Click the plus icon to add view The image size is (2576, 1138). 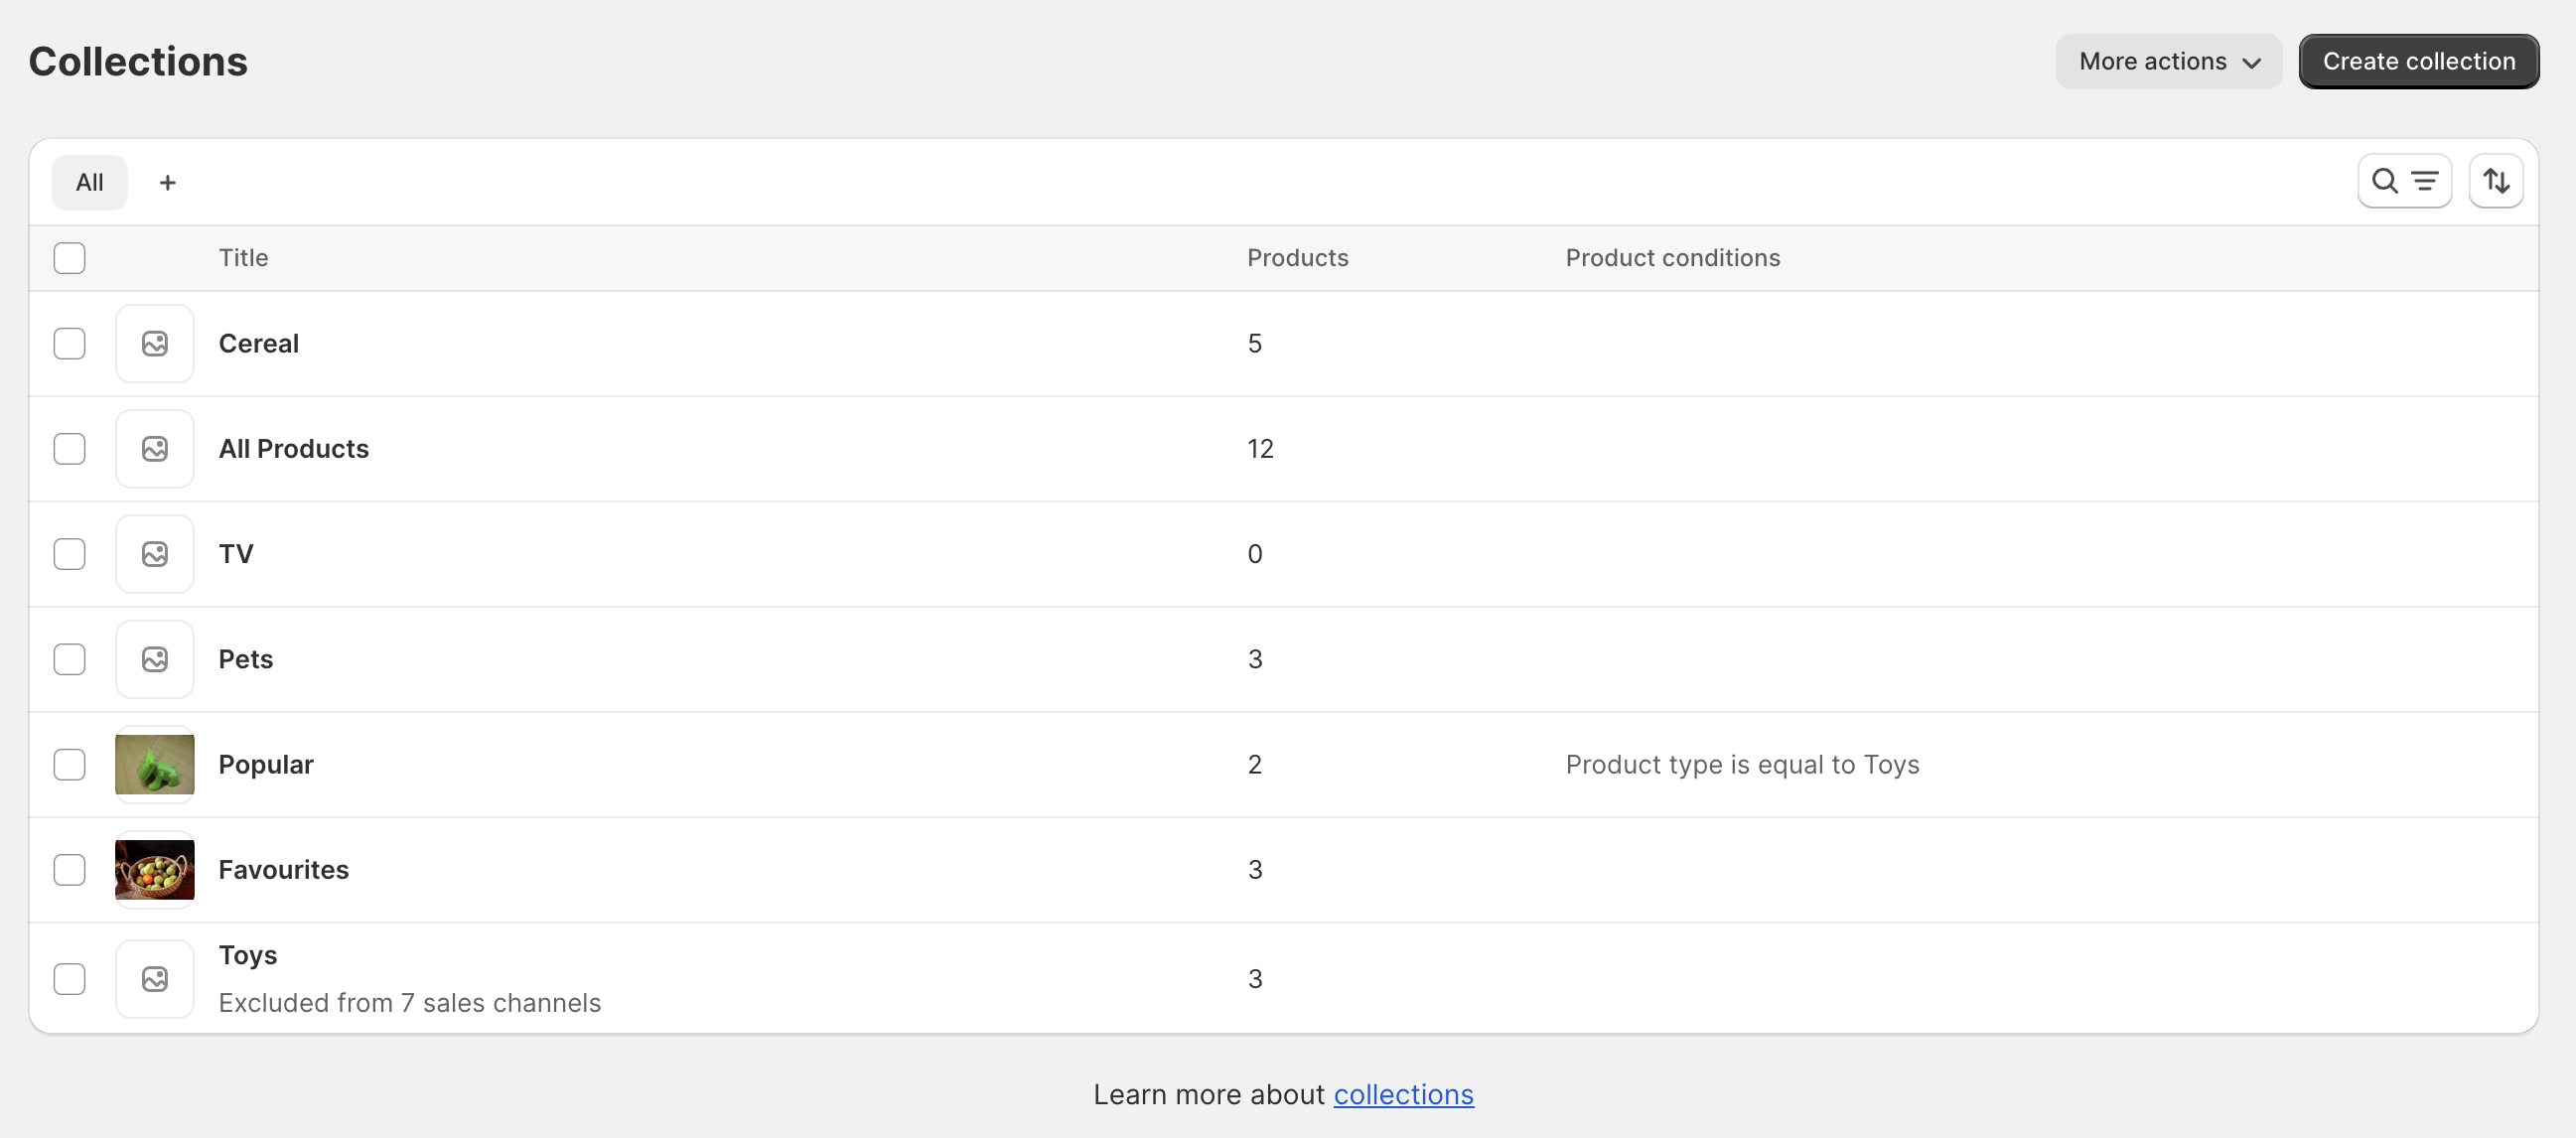(167, 182)
